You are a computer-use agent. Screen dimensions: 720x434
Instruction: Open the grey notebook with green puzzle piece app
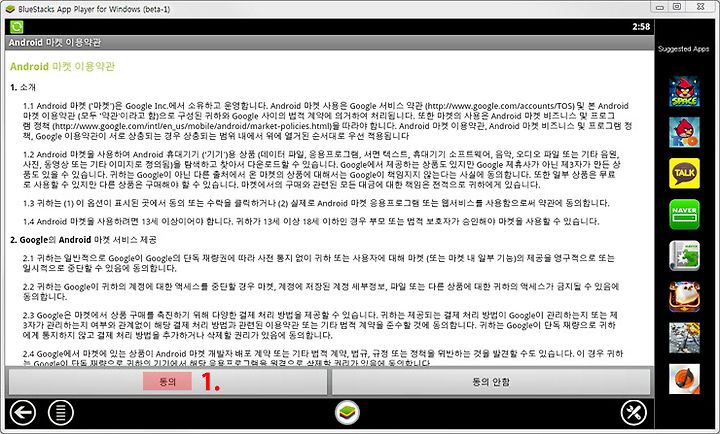click(684, 256)
